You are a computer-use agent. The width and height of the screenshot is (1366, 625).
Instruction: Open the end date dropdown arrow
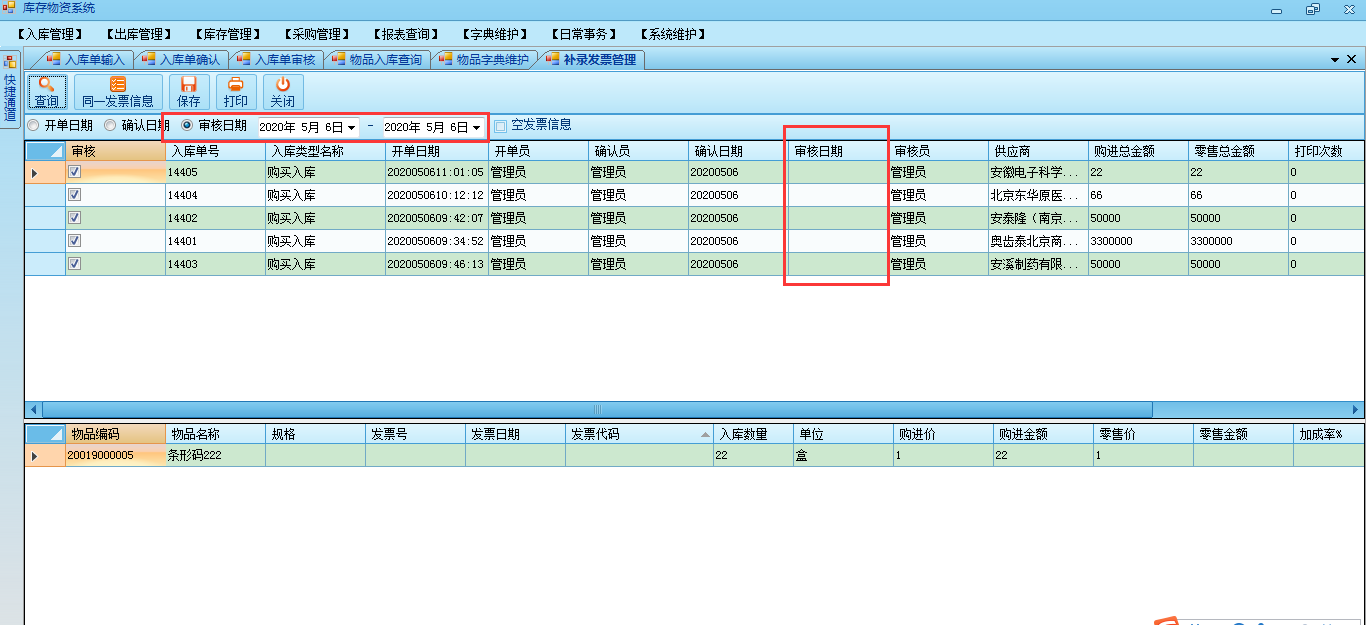(x=477, y=128)
